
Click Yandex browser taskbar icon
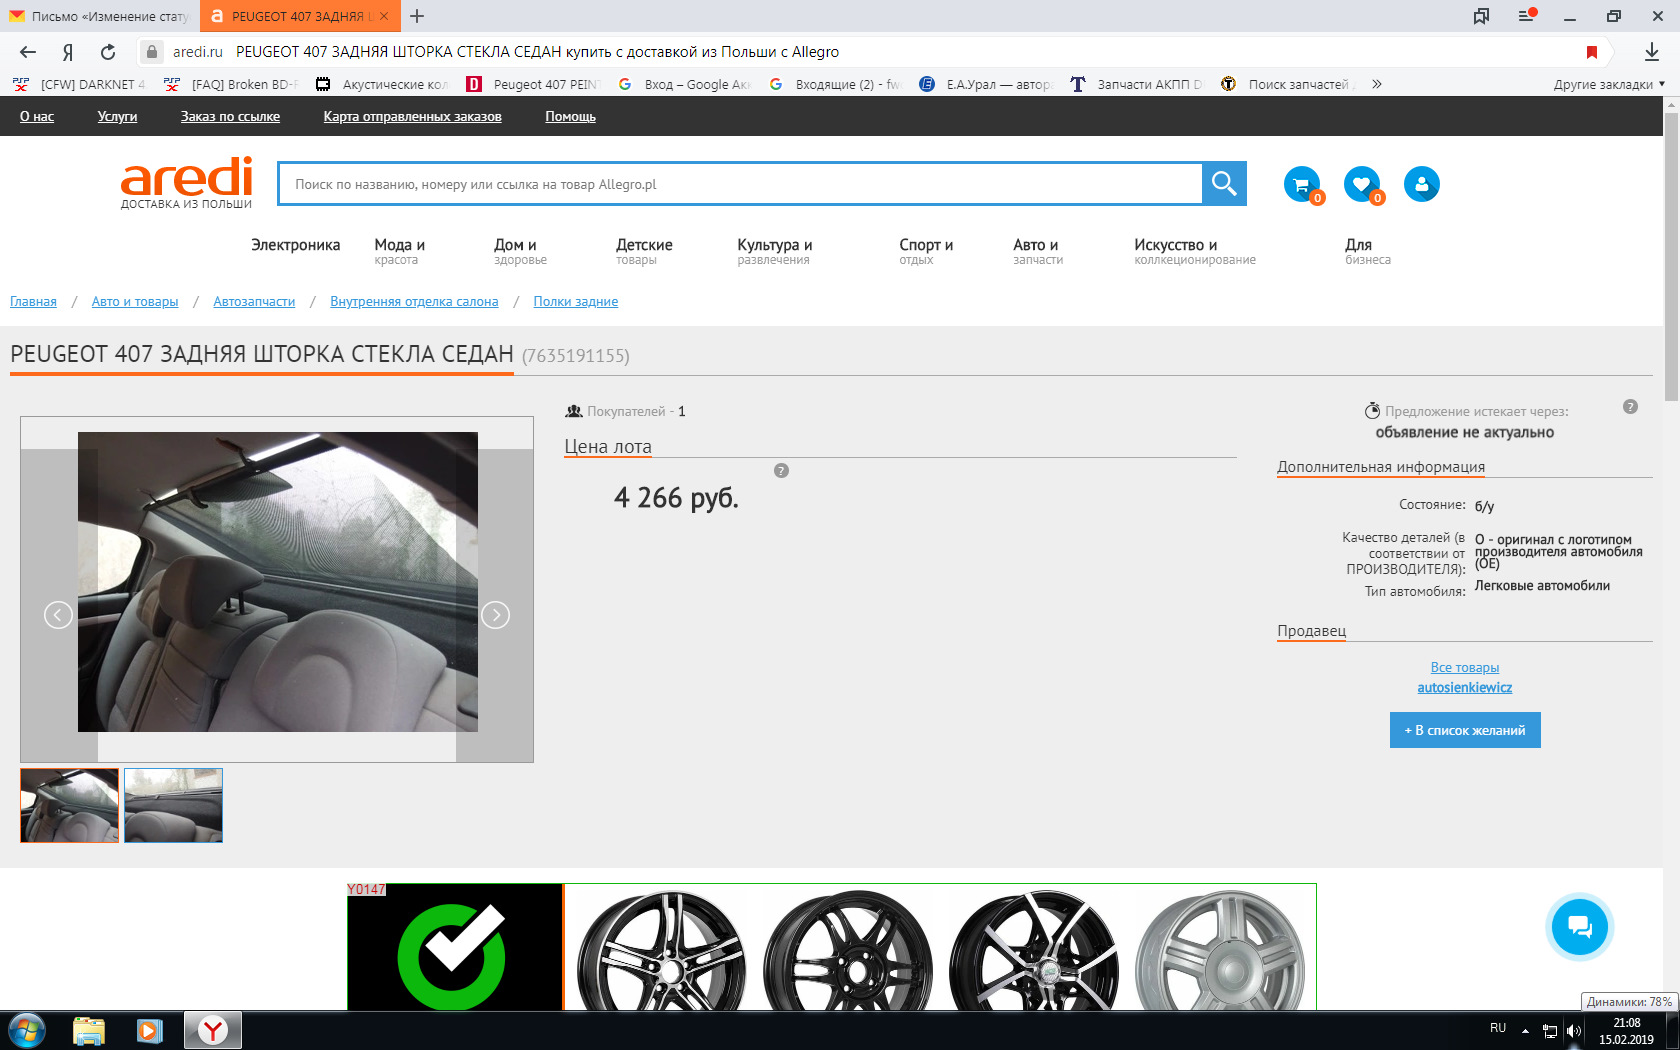[x=213, y=1030]
